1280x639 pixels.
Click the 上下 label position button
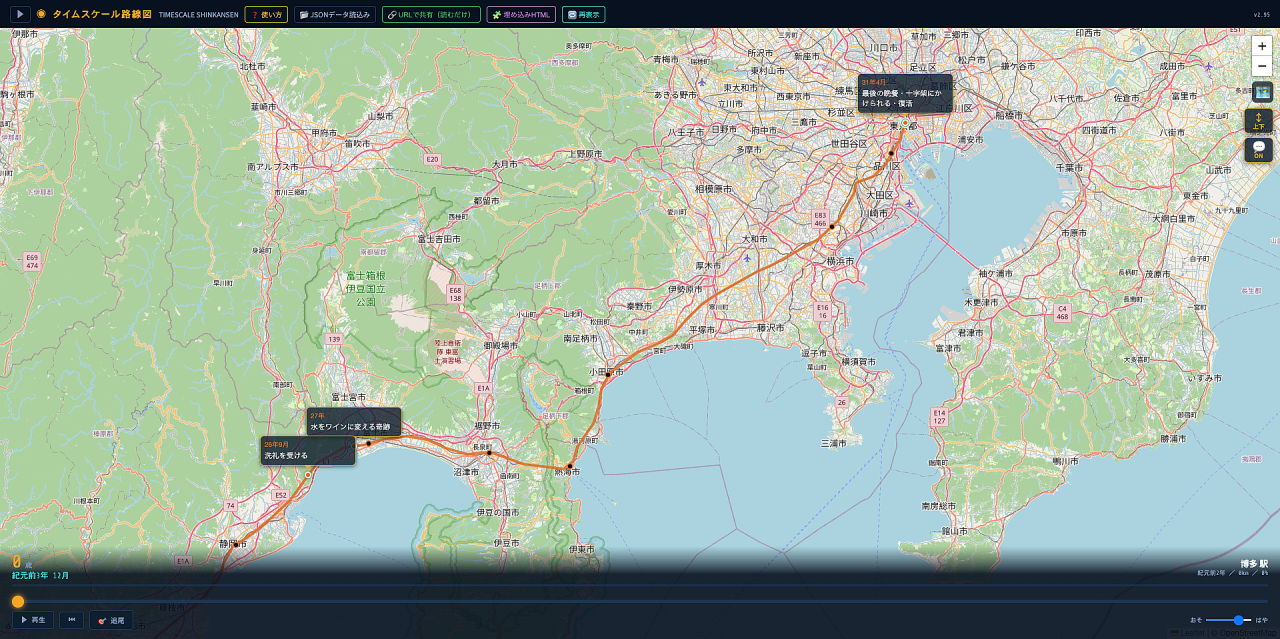(1258, 121)
